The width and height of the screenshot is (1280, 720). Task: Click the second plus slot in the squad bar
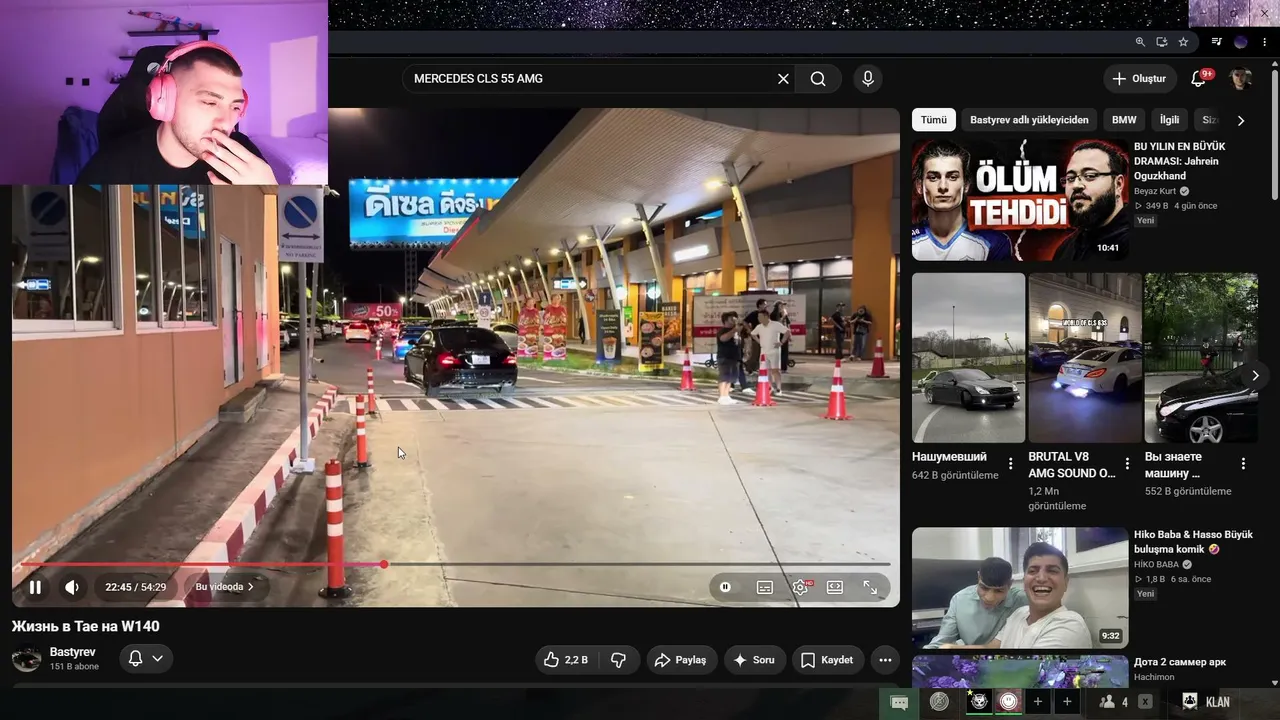[1067, 702]
